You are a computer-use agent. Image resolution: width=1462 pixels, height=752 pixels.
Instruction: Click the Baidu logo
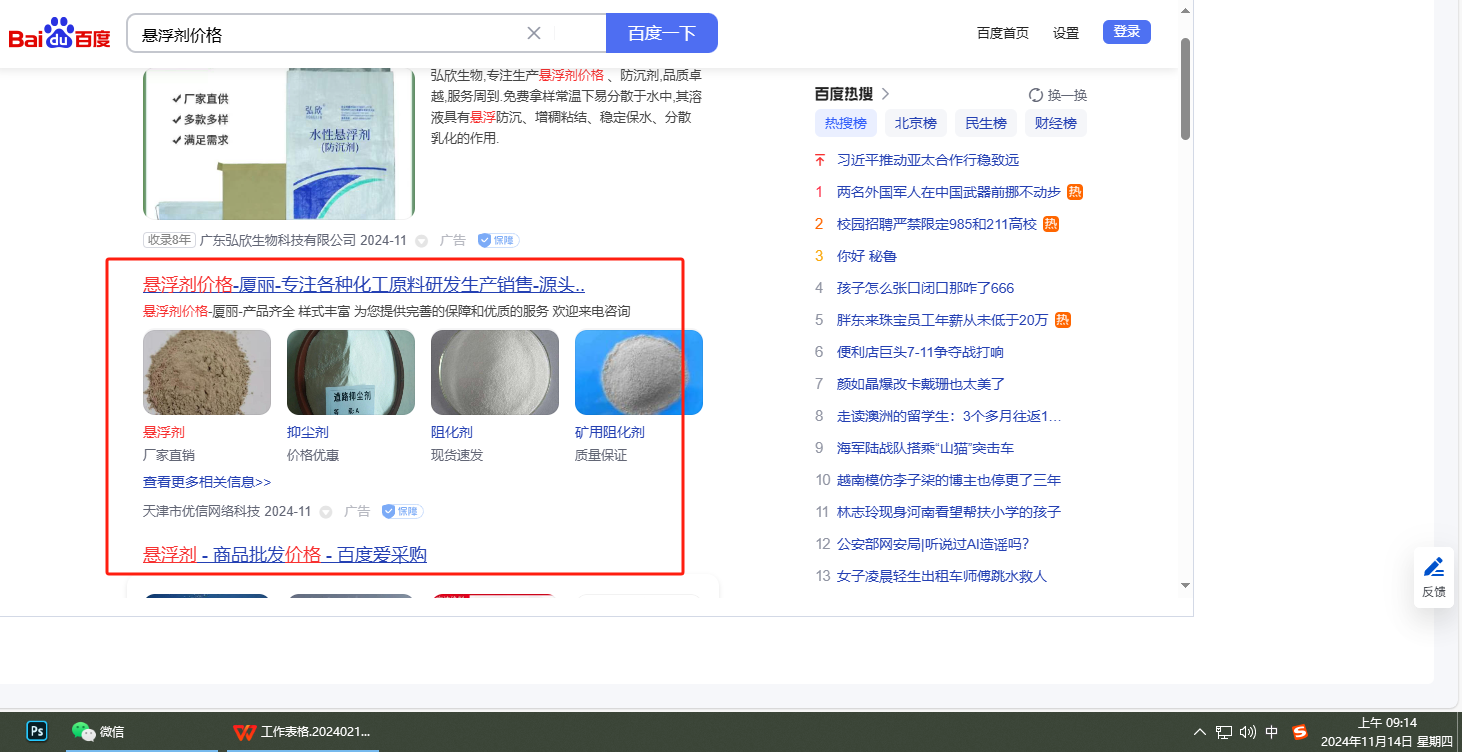59,34
